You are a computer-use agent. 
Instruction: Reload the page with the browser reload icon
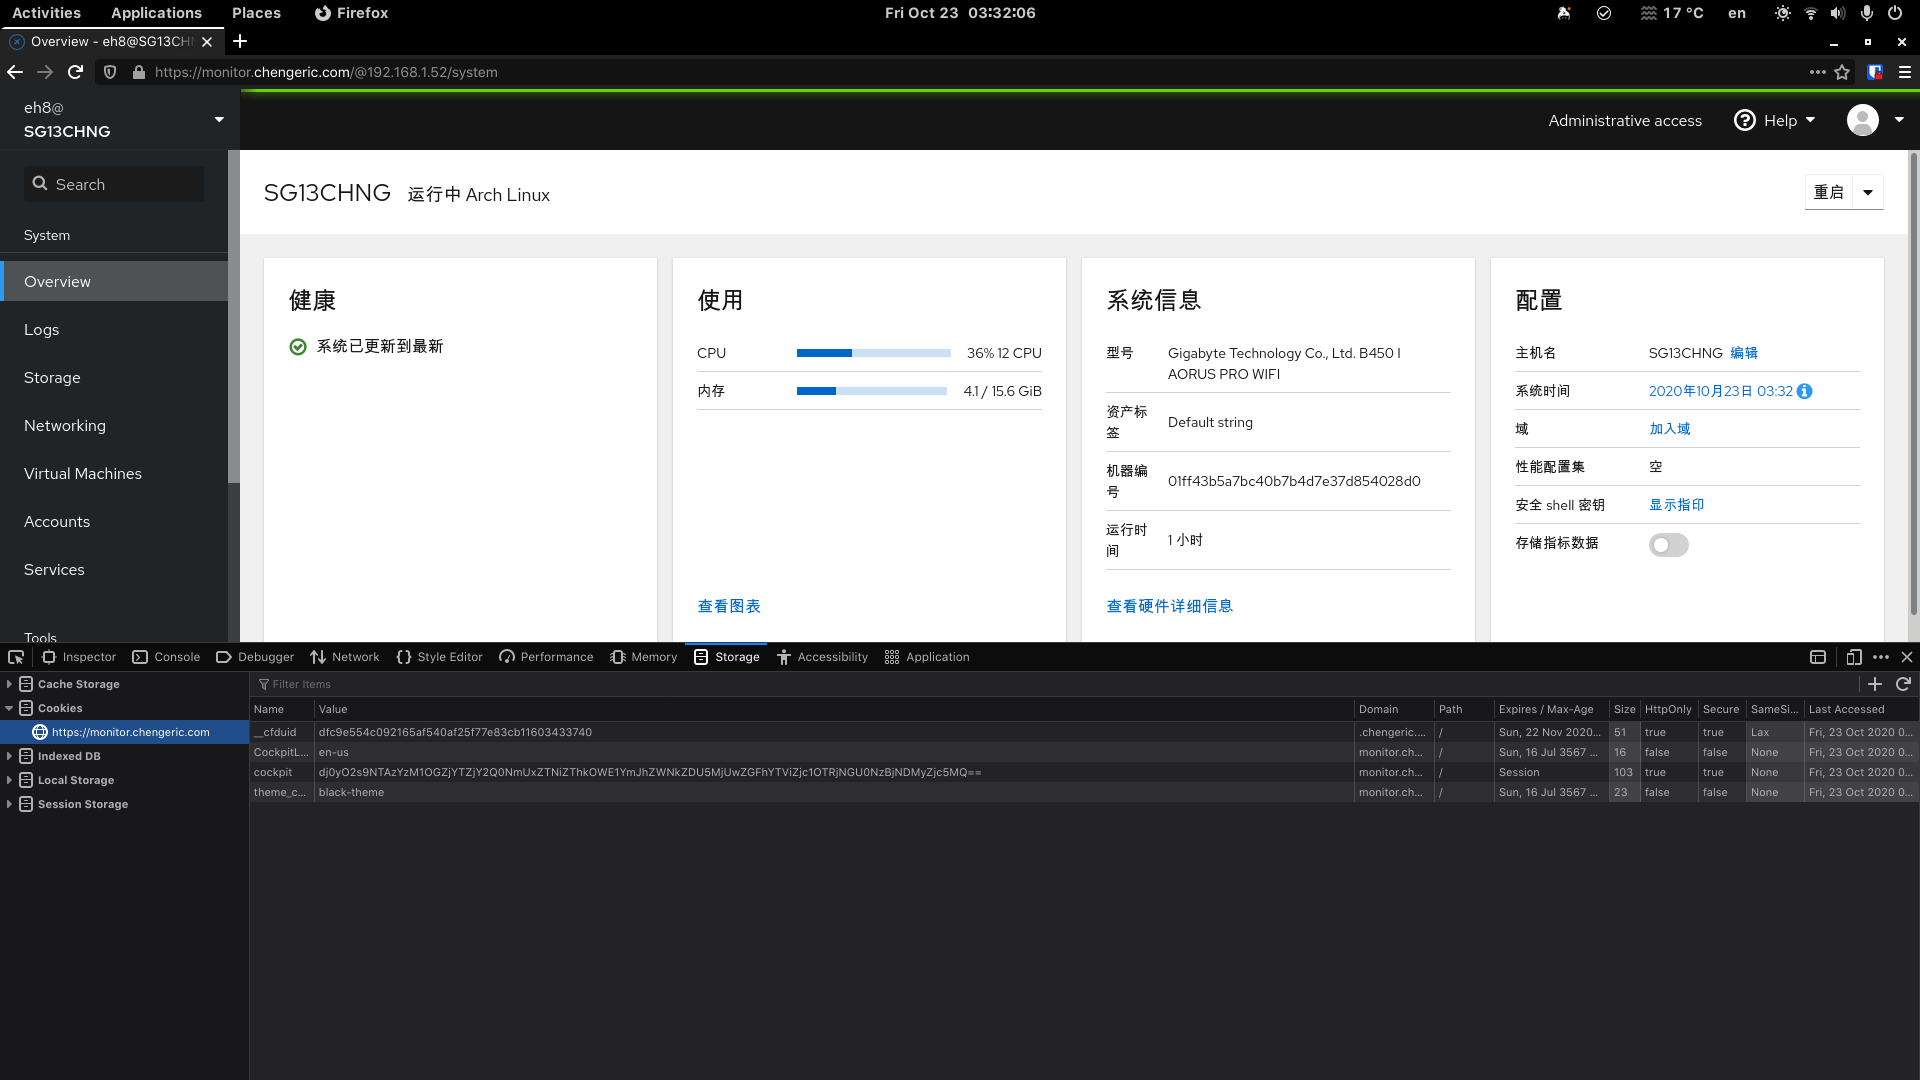click(75, 72)
